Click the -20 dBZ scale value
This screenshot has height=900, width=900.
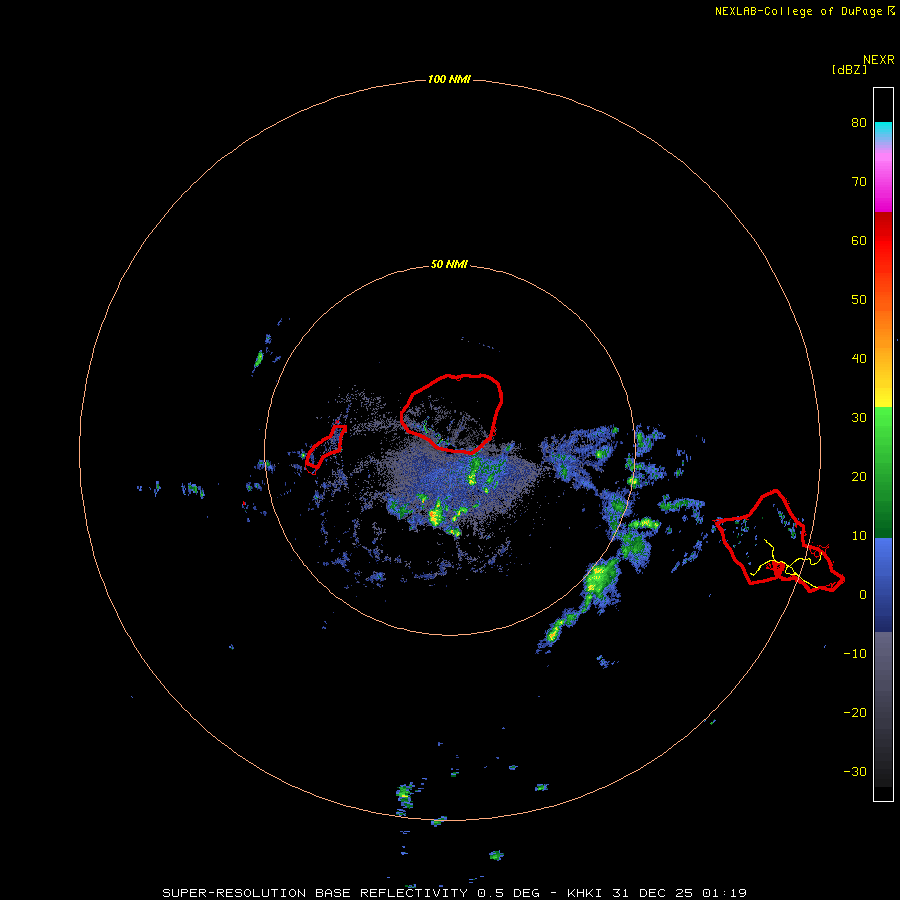pos(855,712)
